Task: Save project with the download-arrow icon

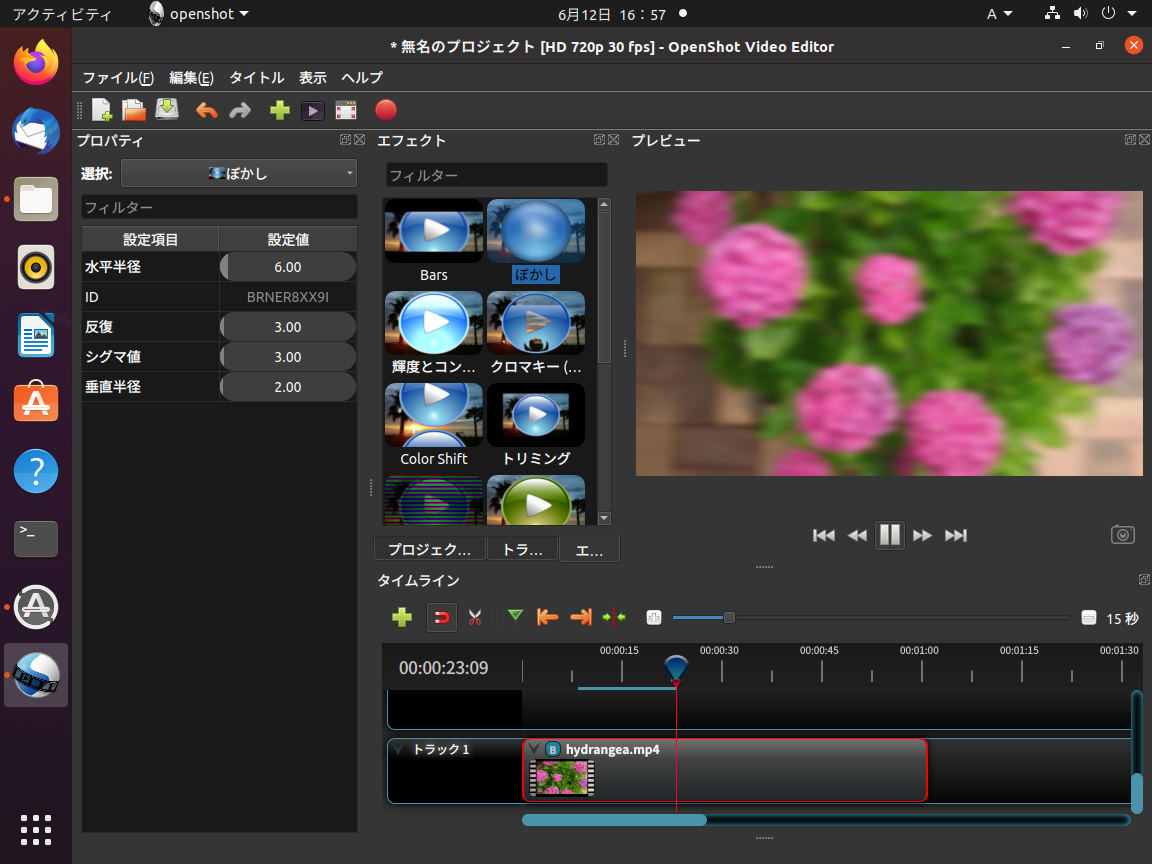Action: (x=167, y=109)
